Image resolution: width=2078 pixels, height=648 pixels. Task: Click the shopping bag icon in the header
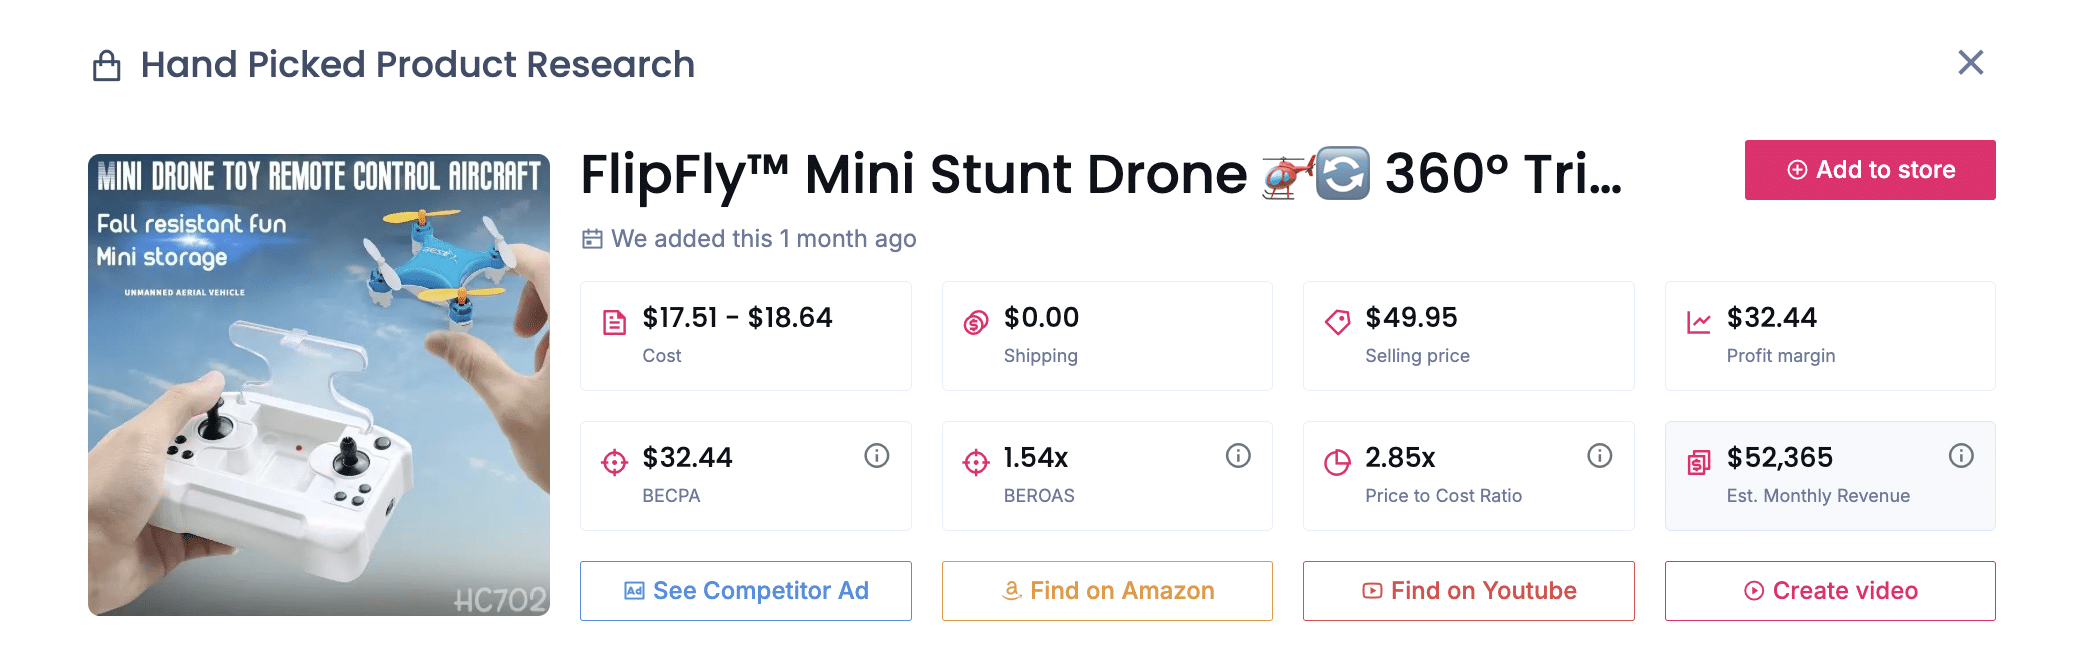(105, 63)
